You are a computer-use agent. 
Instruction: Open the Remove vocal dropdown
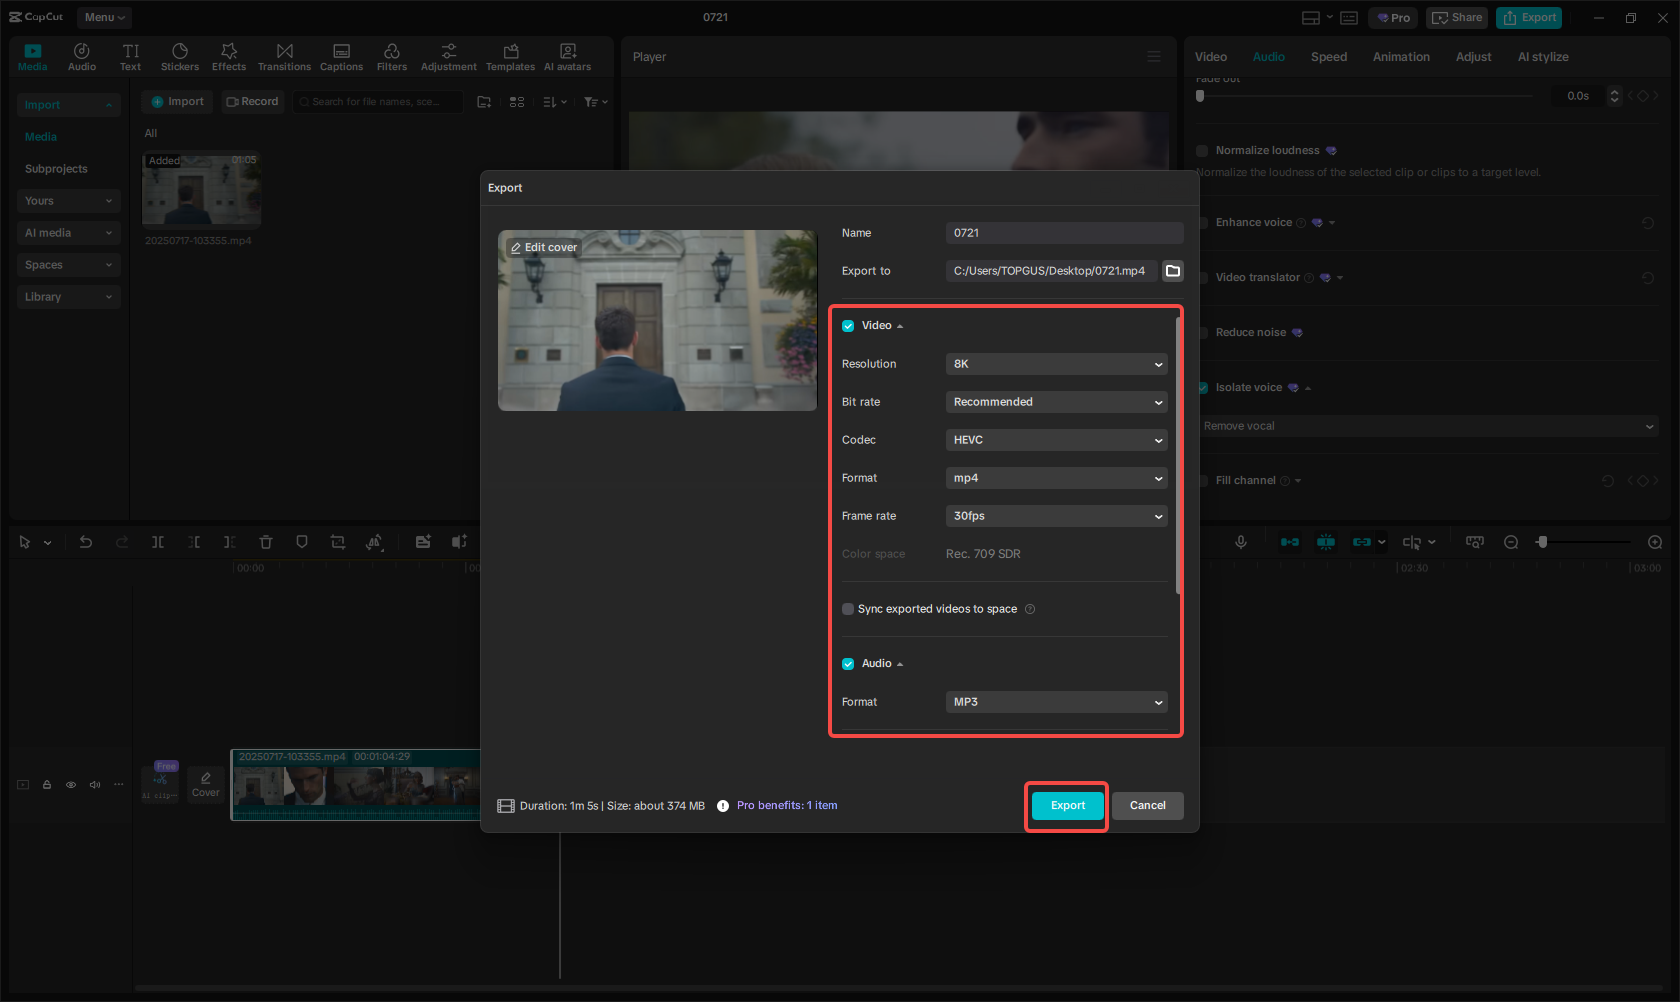point(1428,425)
